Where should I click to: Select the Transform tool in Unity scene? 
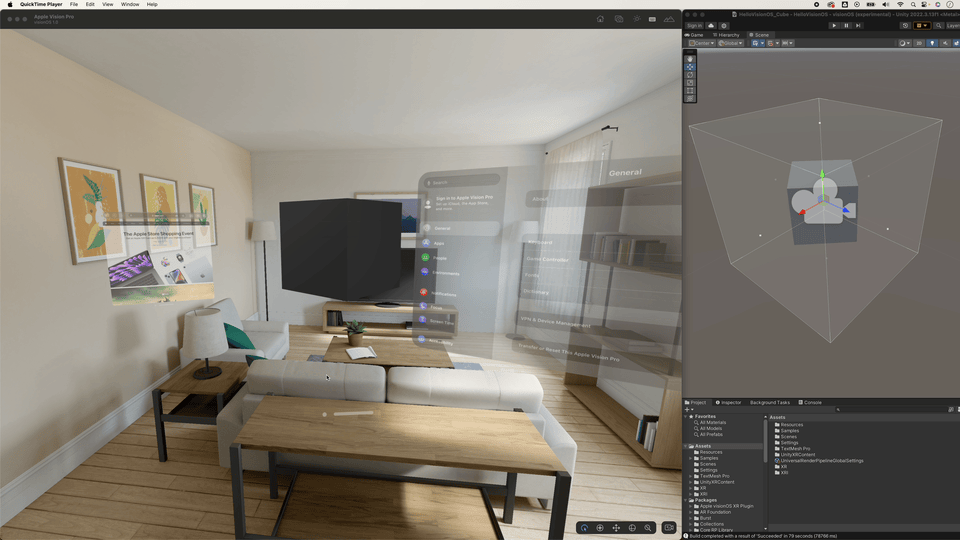tap(690, 98)
